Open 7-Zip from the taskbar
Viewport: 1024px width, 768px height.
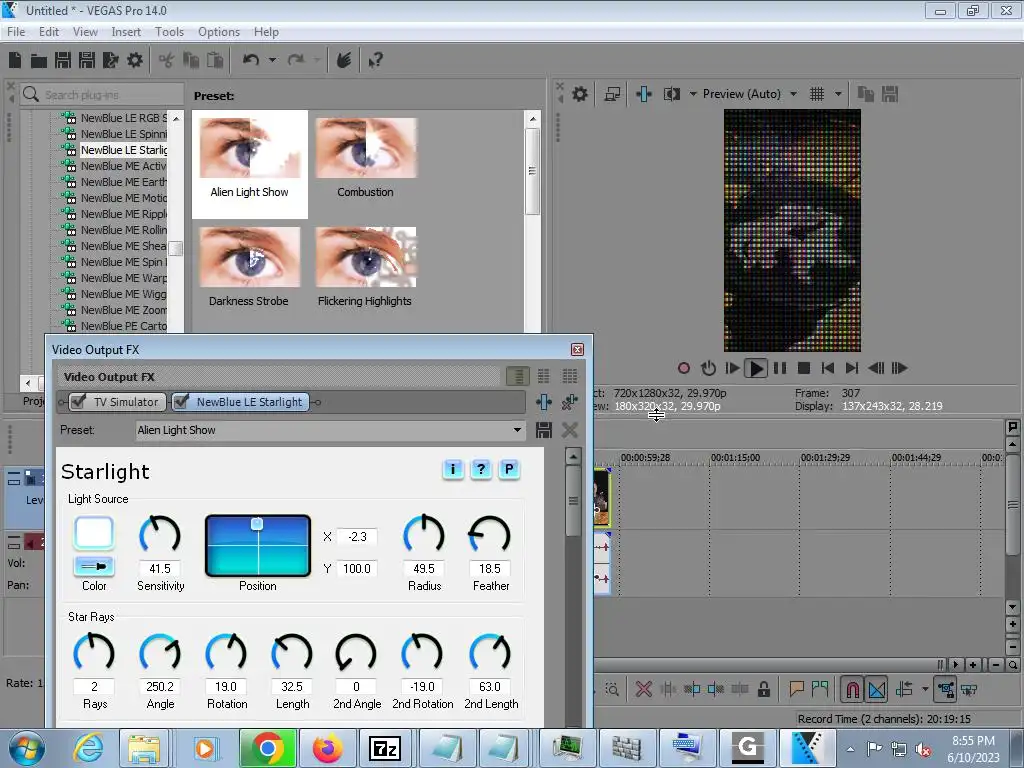(x=385, y=748)
